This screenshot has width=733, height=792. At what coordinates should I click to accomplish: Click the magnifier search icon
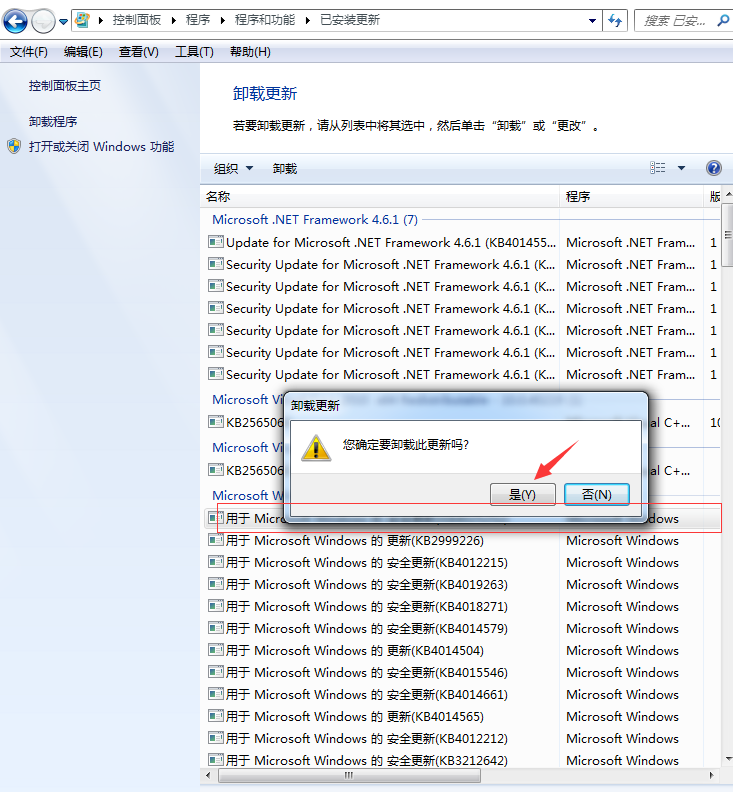pyautogui.click(x=723, y=20)
